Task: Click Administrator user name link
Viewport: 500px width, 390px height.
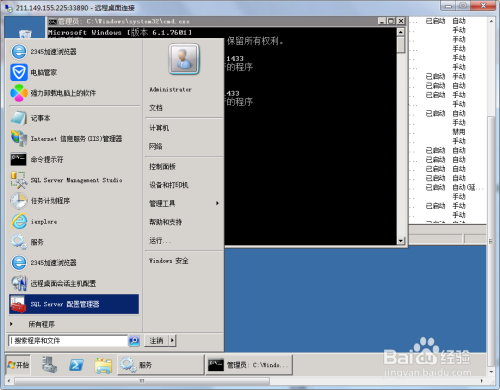Action: pos(170,89)
